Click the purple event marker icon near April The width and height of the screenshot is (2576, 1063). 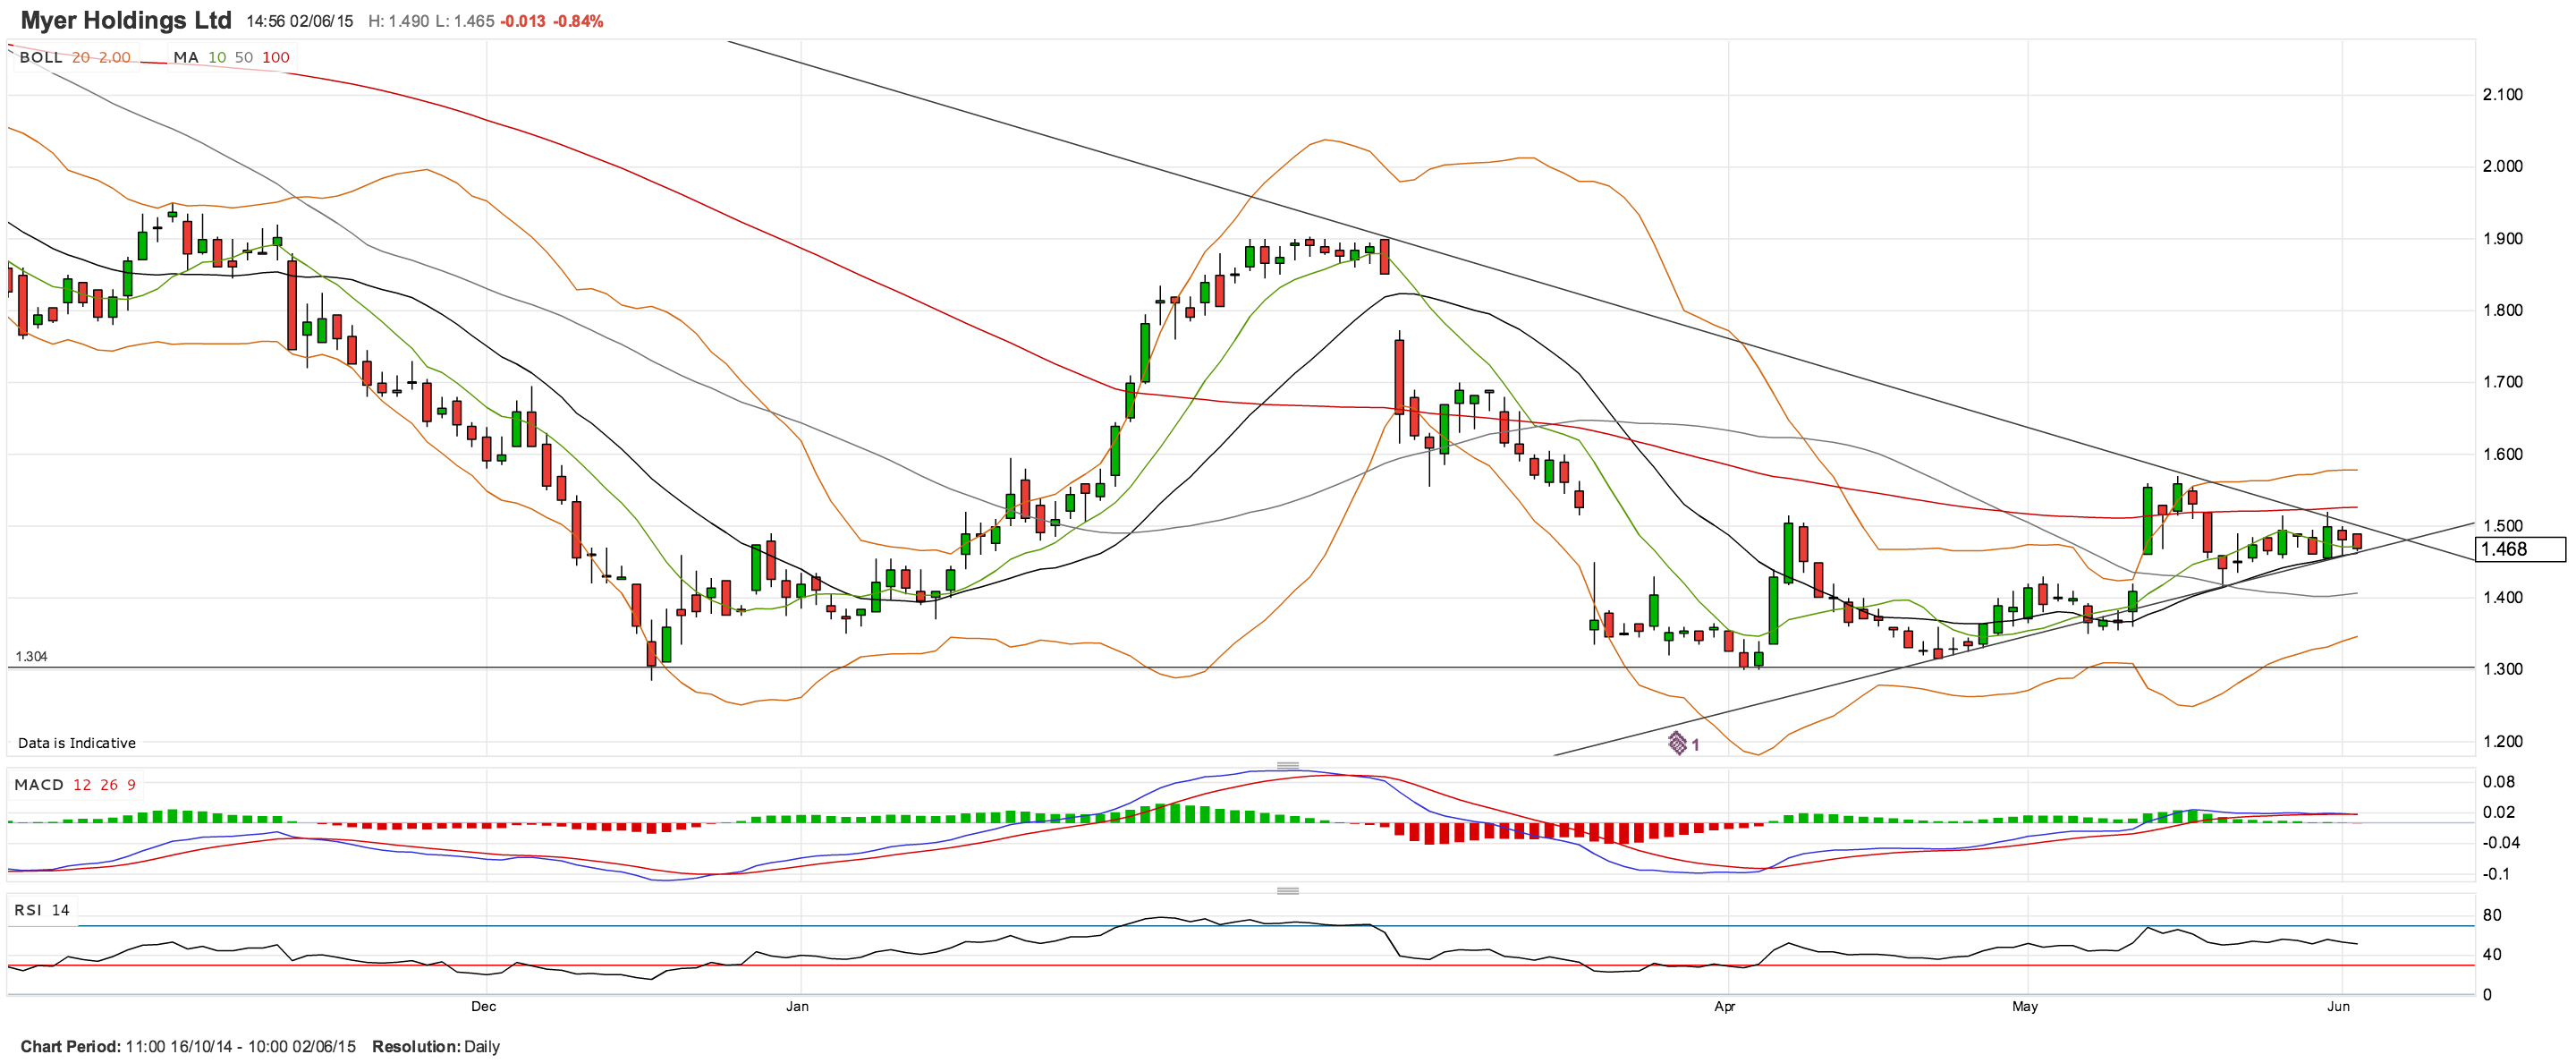click(1677, 743)
